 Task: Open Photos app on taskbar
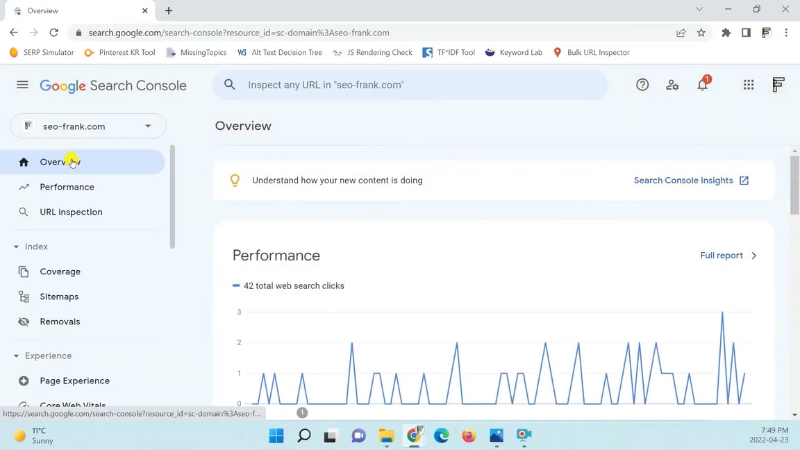pyautogui.click(x=496, y=436)
